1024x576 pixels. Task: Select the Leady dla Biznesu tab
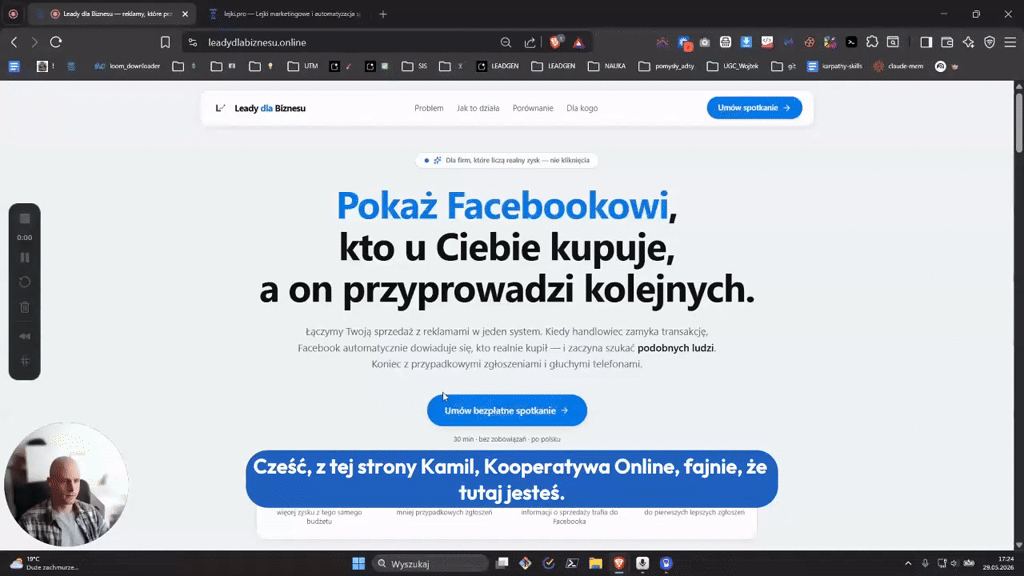(x=111, y=14)
